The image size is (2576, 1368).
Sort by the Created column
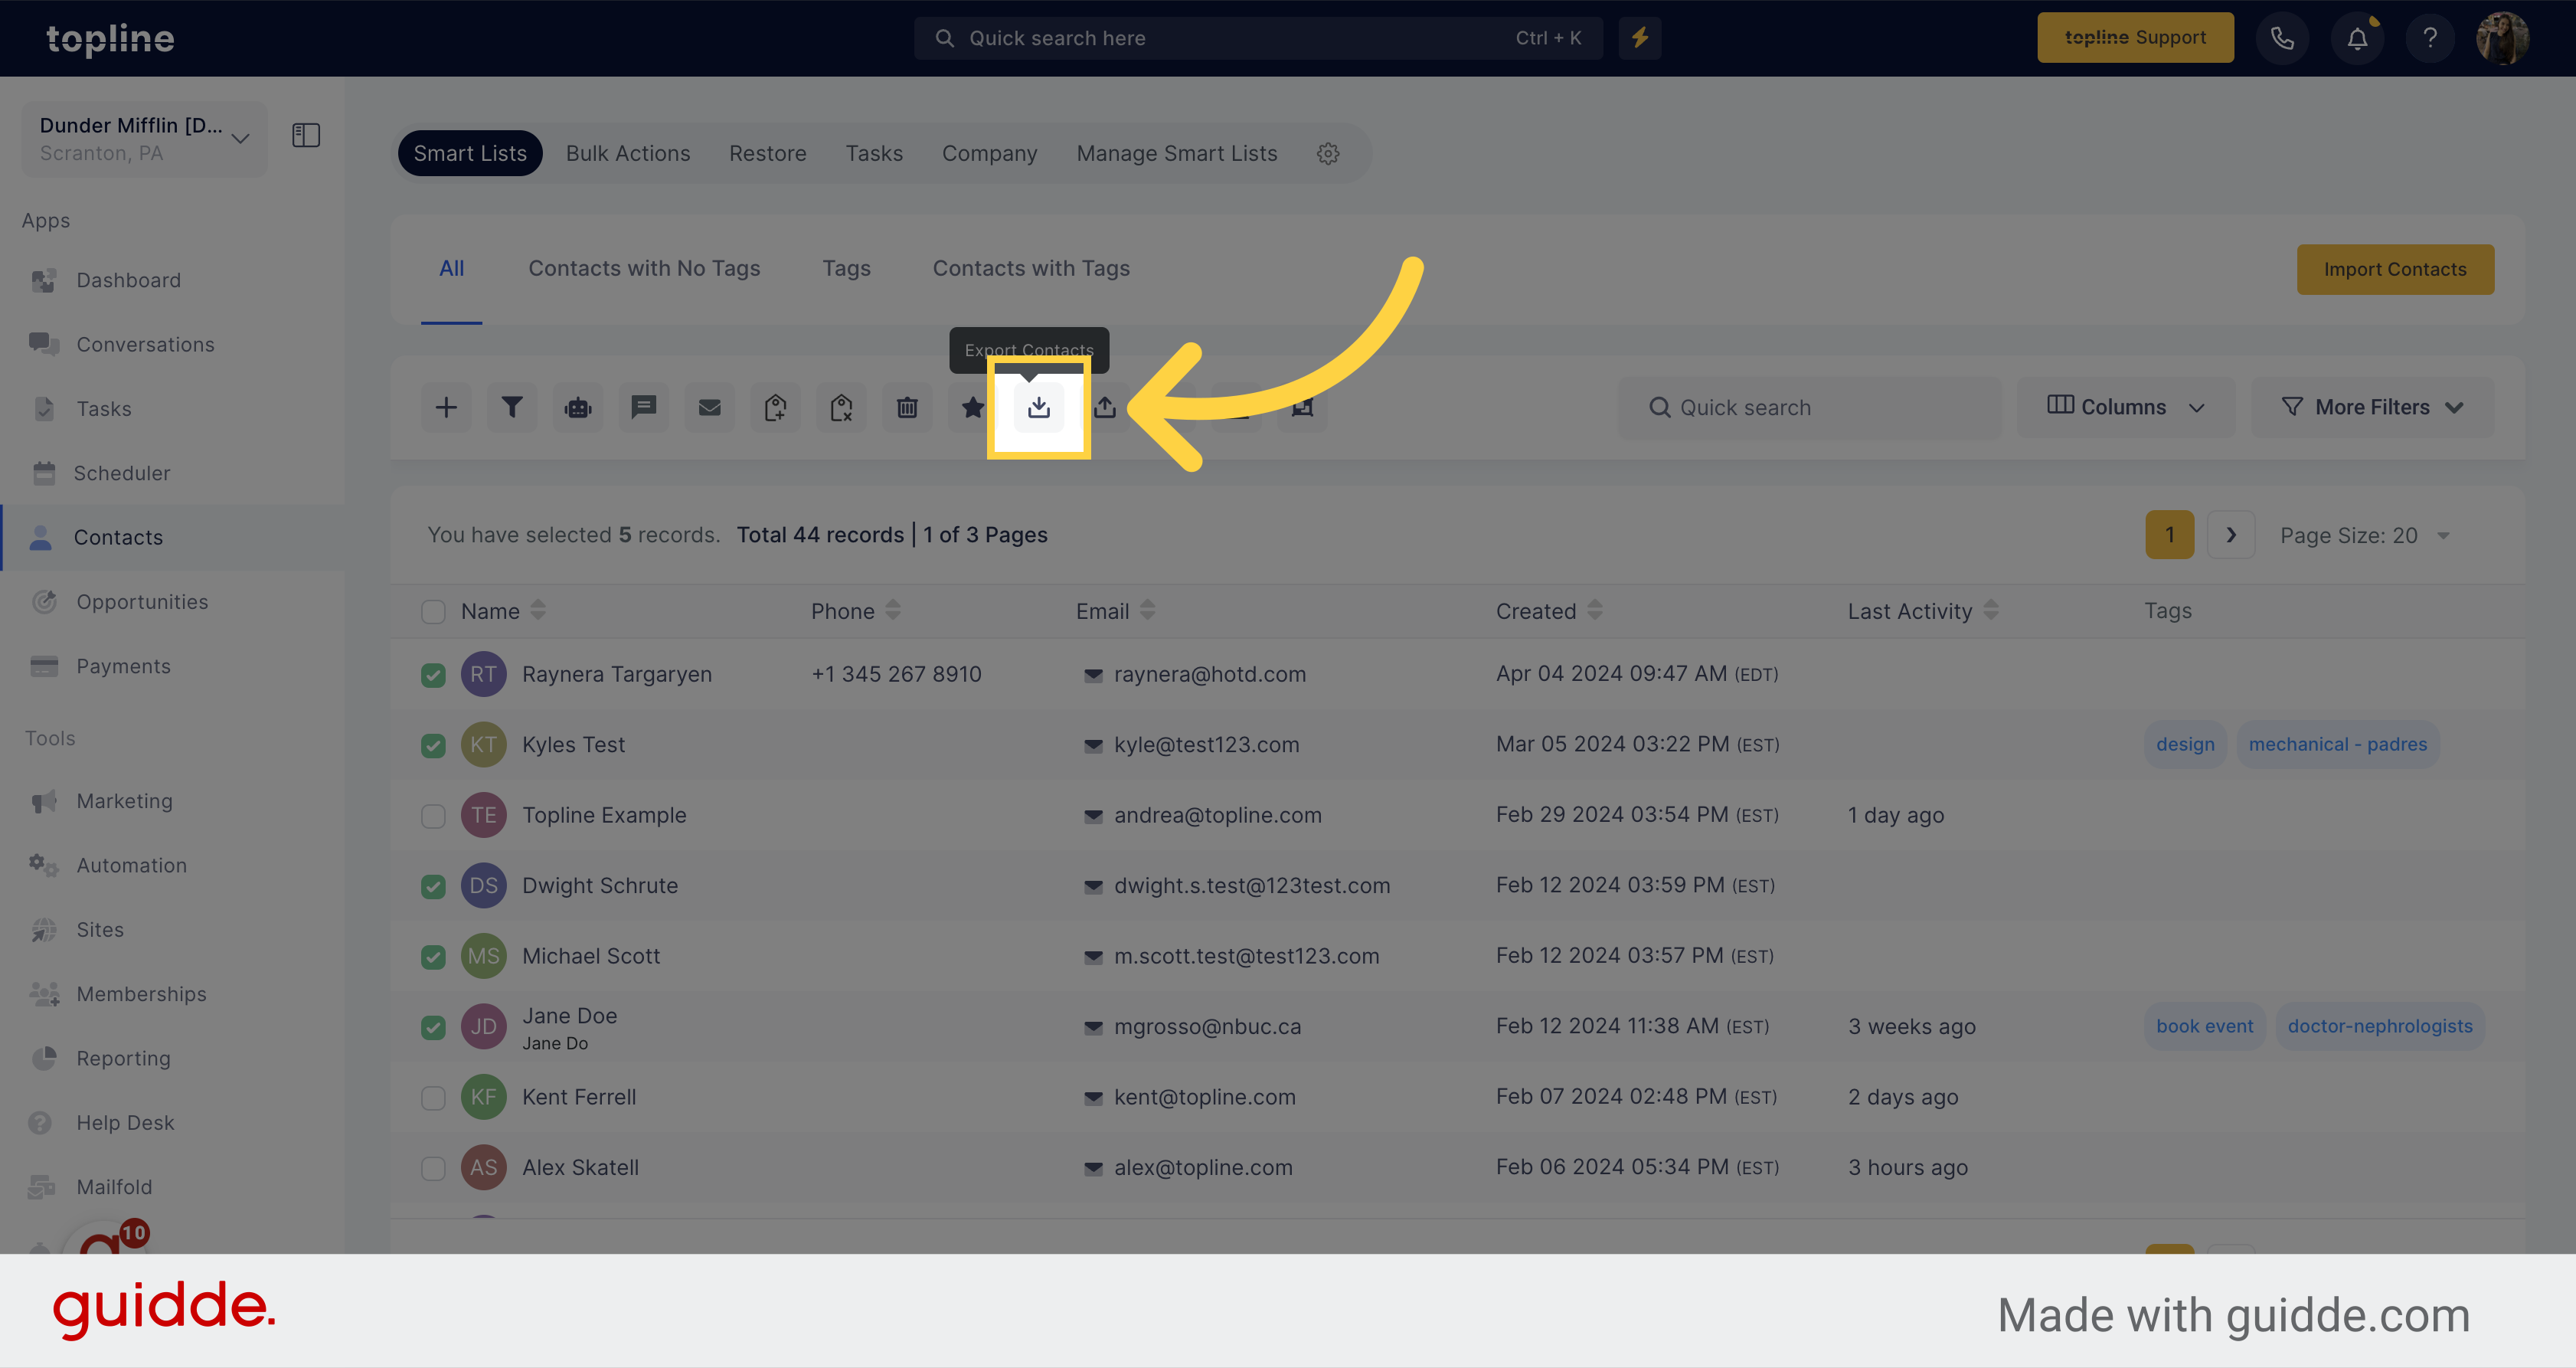1594,610
